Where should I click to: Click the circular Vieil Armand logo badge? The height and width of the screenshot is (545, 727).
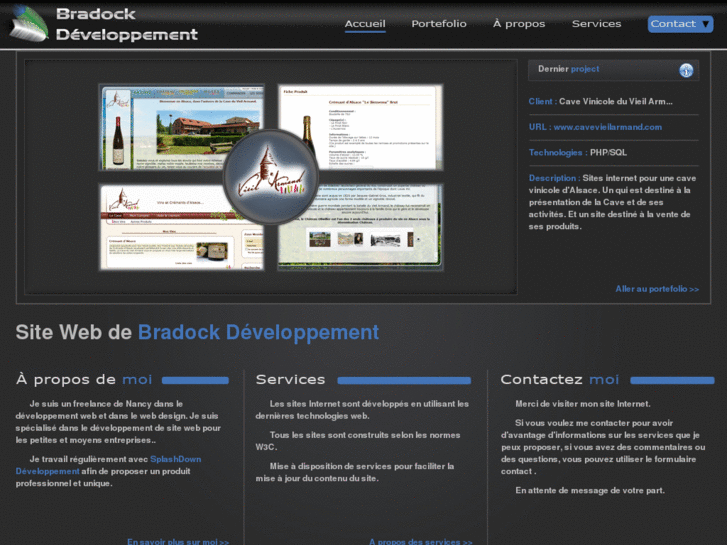270,177
